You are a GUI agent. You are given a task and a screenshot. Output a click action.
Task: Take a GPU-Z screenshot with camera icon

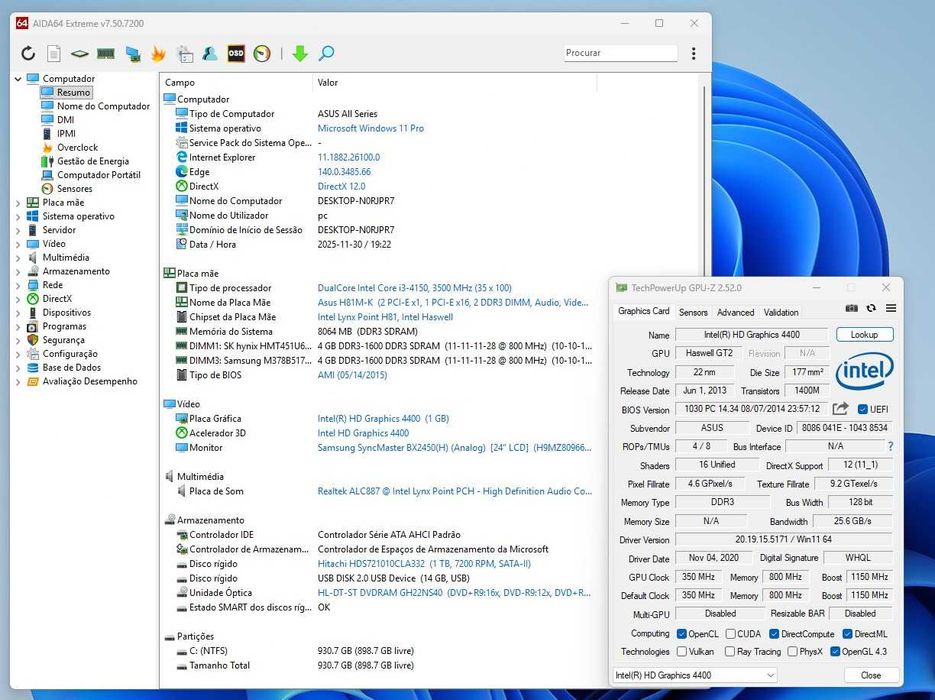(x=852, y=308)
